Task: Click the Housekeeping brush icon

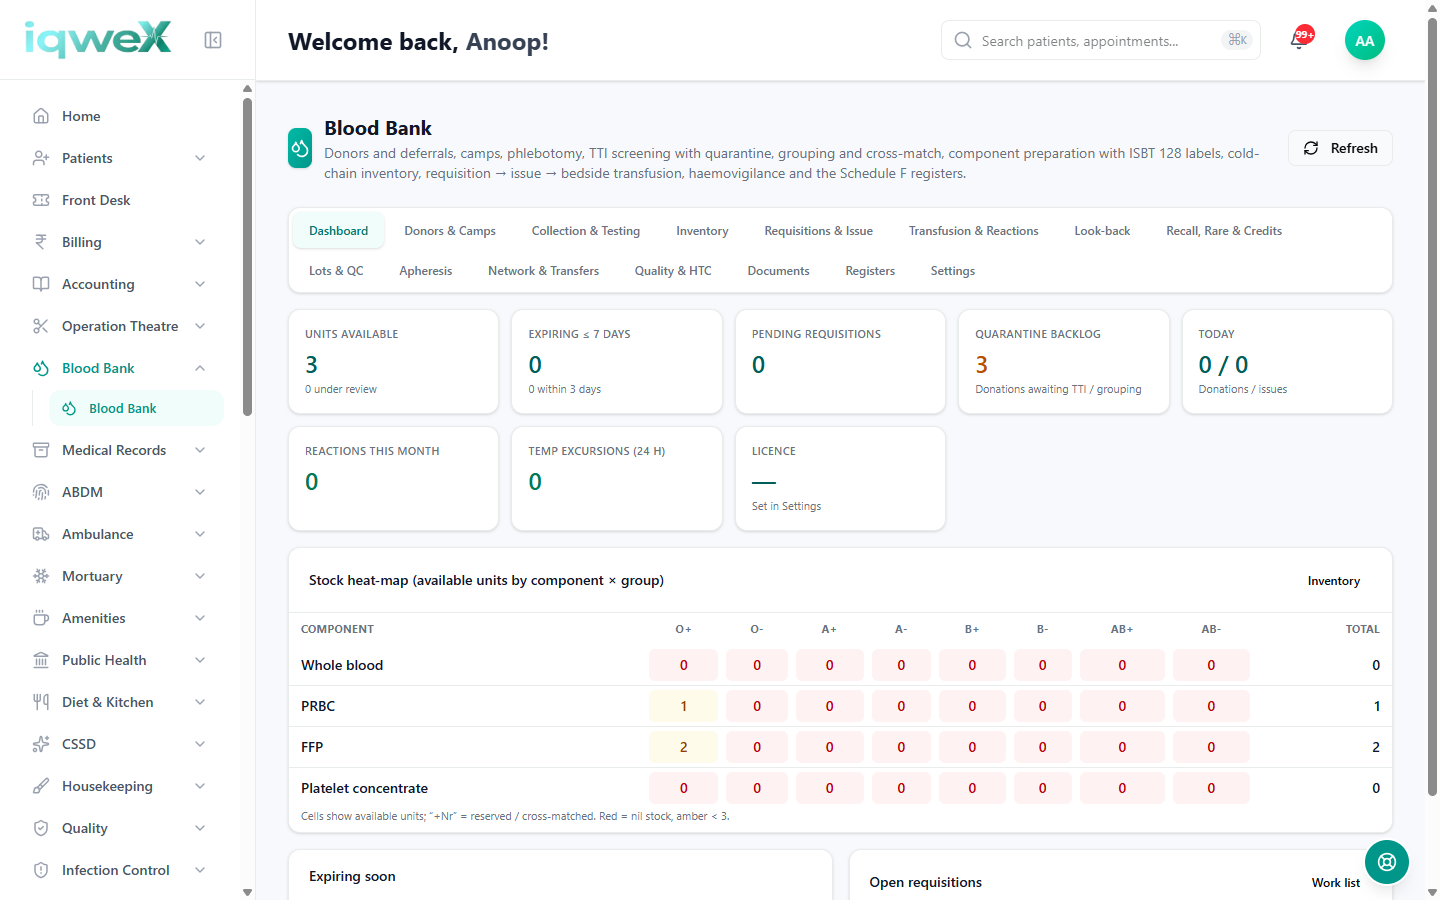Action: [41, 786]
